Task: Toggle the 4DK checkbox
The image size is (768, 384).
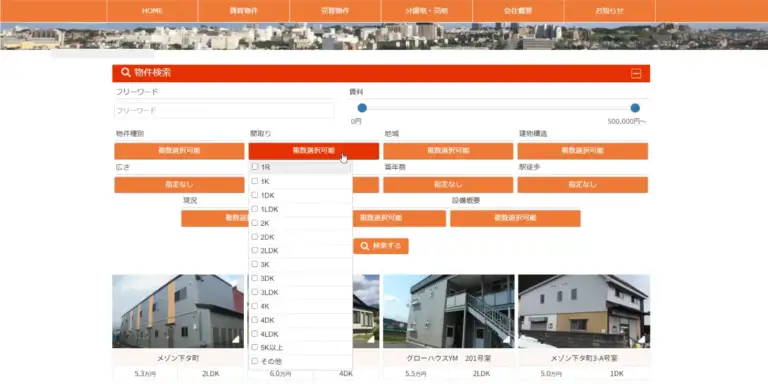Action: pos(255,320)
